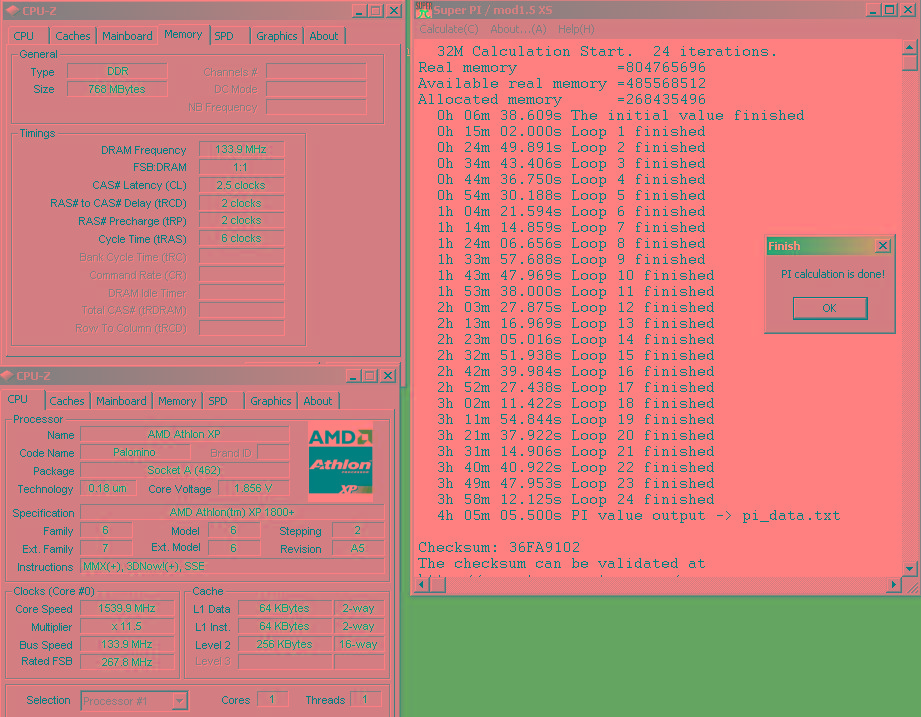Click Super PI vertical scrollbar down arrow
The width and height of the screenshot is (921, 717).
point(909,568)
